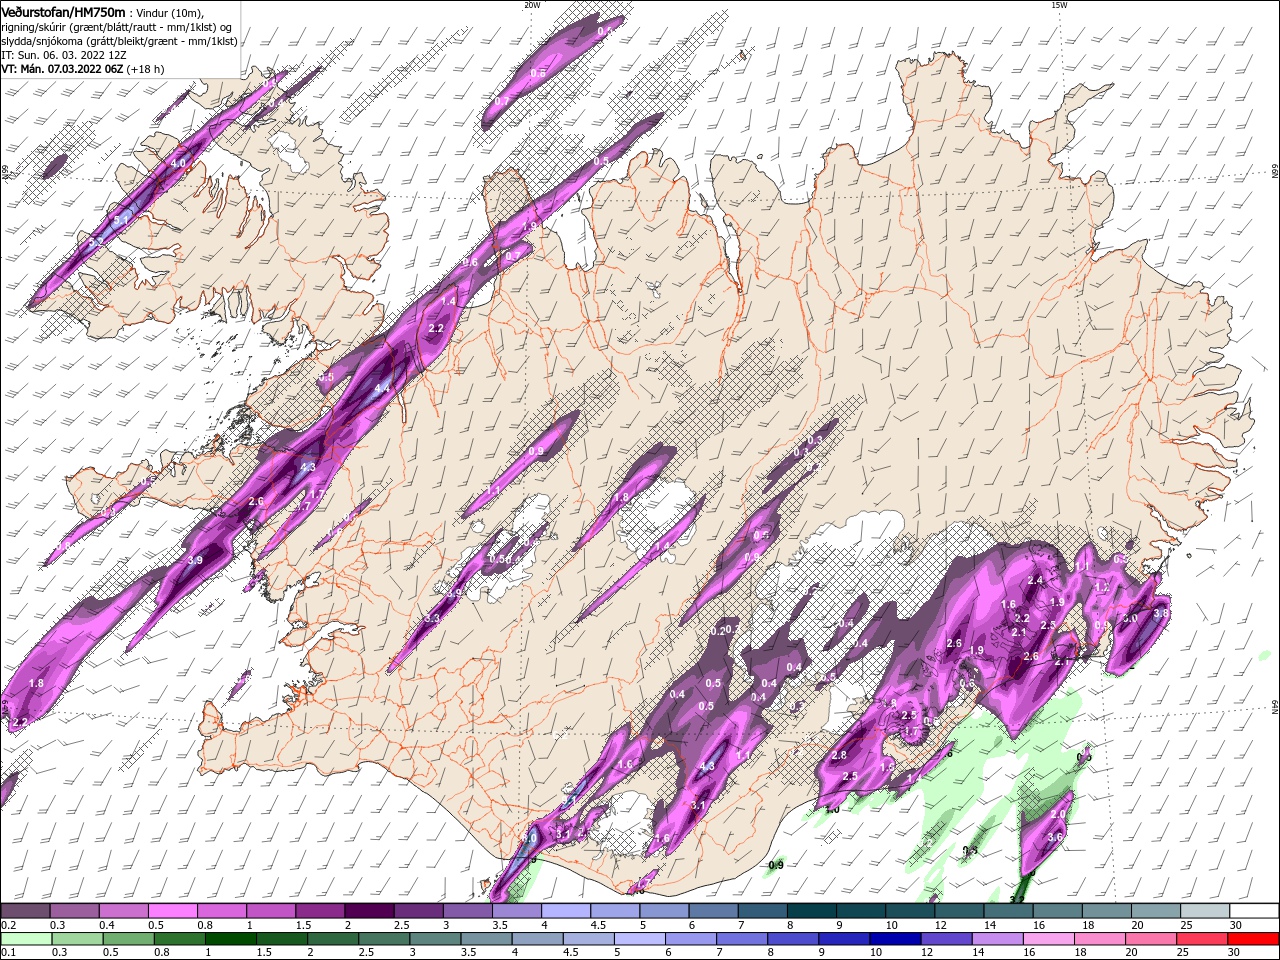Image resolution: width=1280 pixels, height=960 pixels.
Task: Pick the 4–4.5 grey-blue rain legend swatch
Action: [537, 939]
